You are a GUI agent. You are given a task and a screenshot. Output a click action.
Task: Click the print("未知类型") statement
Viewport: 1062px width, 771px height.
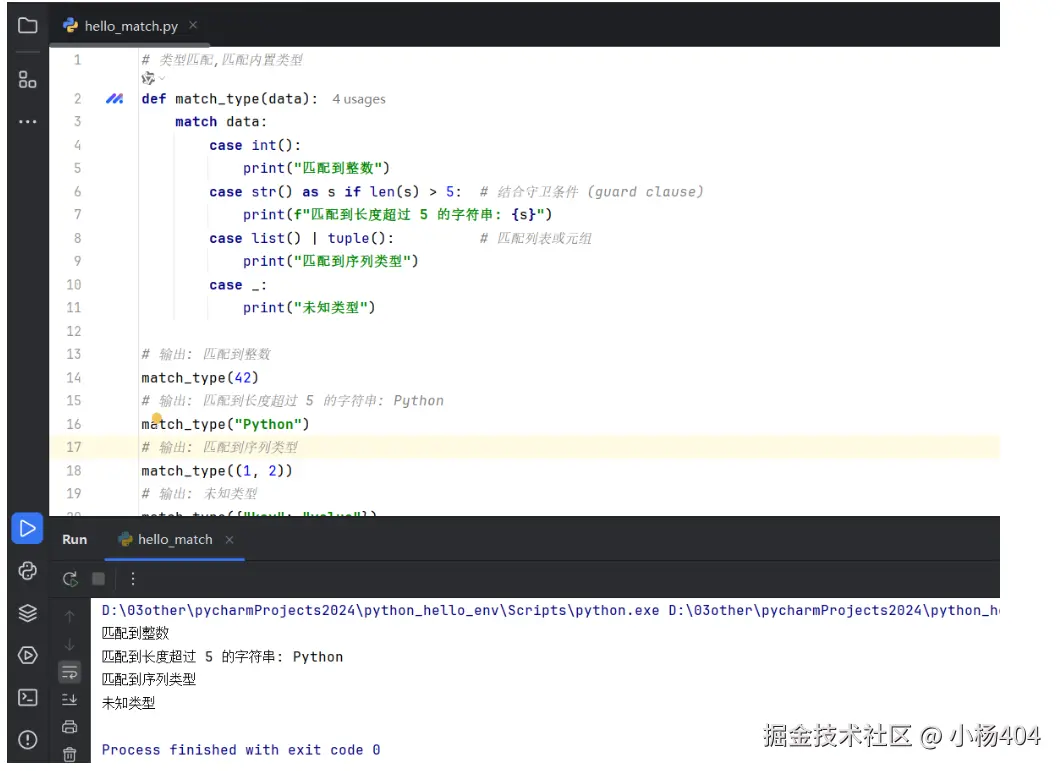tap(309, 308)
